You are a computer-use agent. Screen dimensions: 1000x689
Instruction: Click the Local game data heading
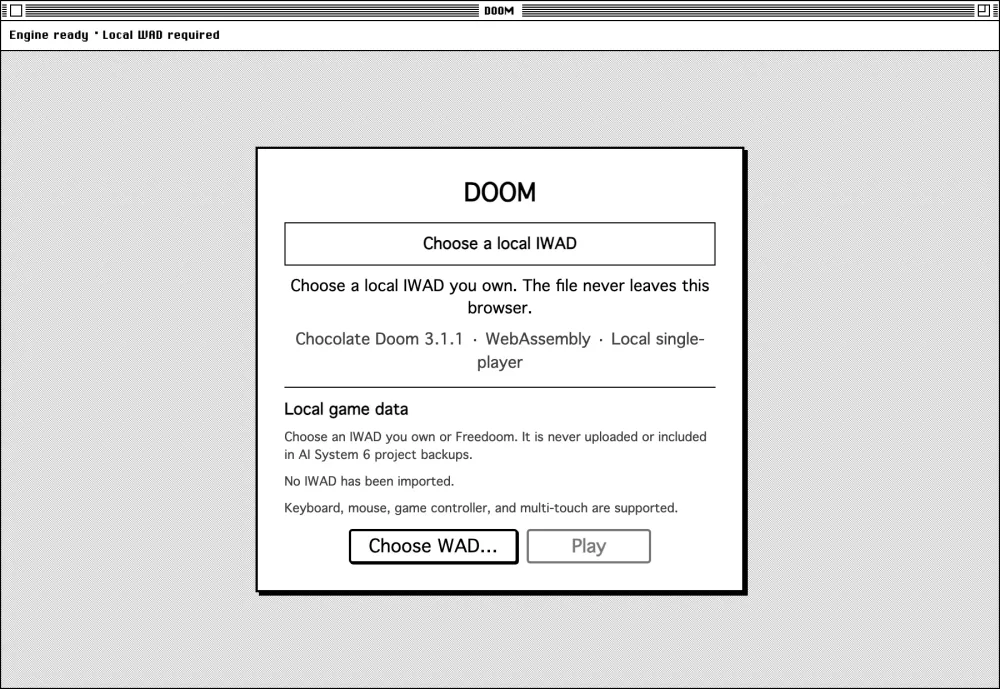346,409
